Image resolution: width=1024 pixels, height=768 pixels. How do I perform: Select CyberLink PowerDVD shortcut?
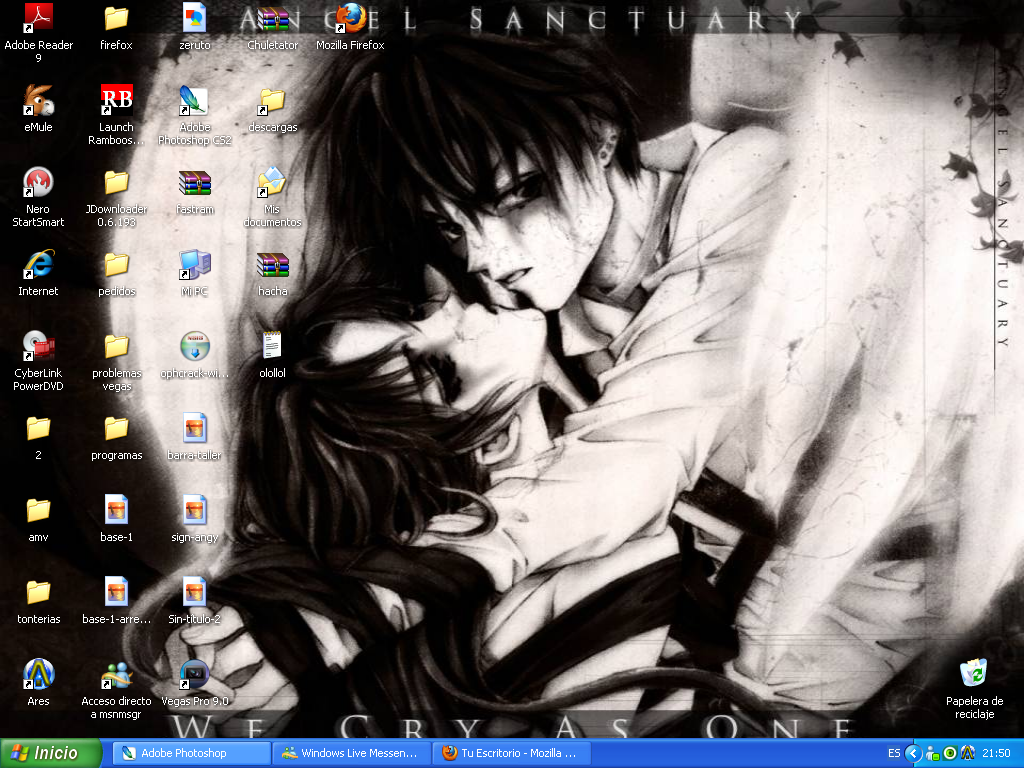tap(38, 347)
